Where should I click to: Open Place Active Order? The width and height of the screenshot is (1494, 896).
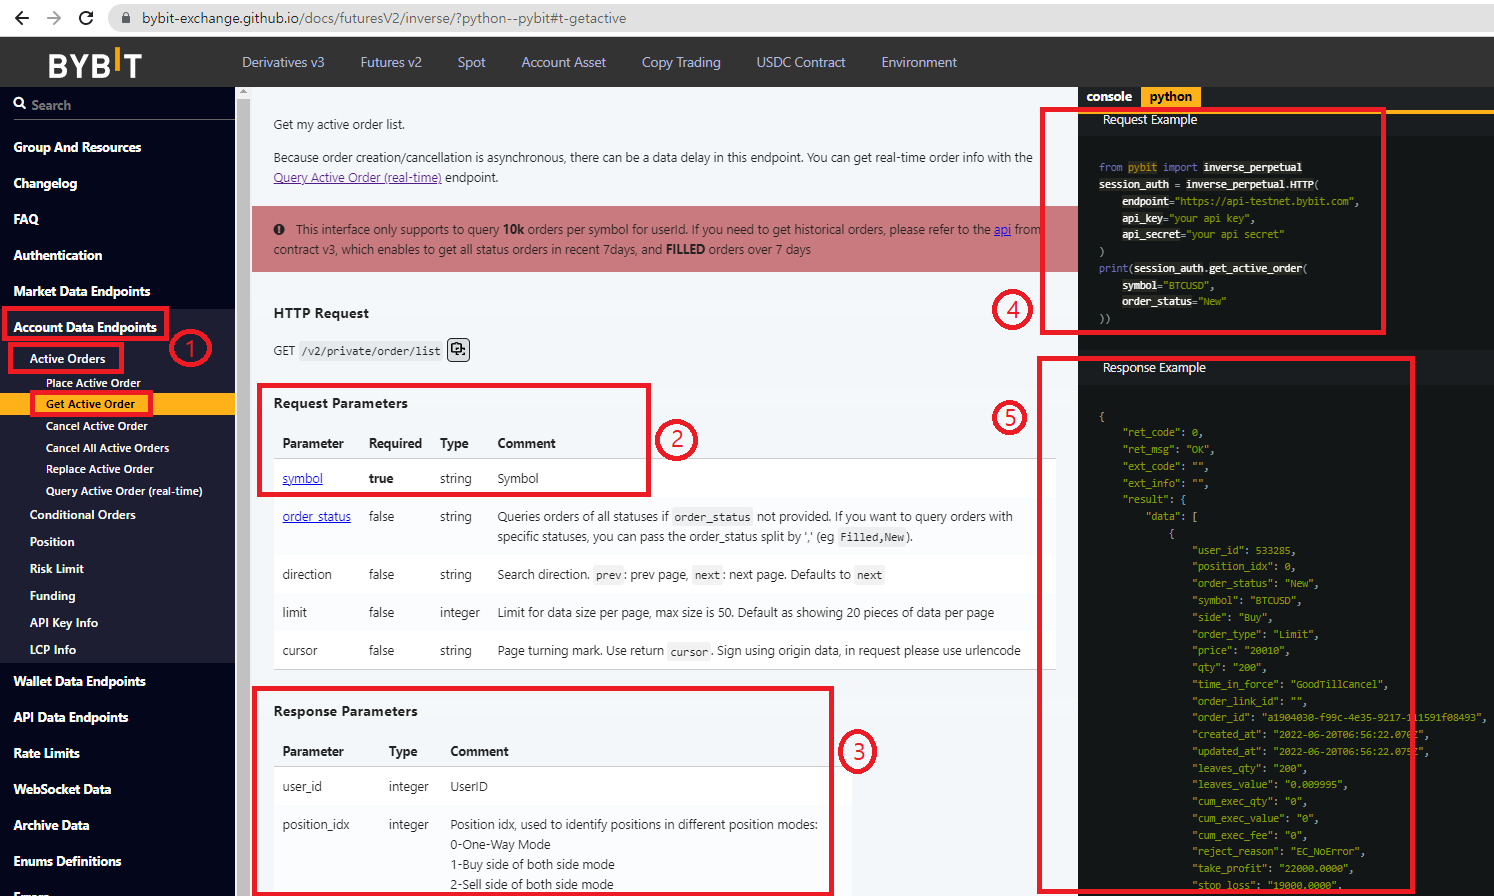pos(93,383)
